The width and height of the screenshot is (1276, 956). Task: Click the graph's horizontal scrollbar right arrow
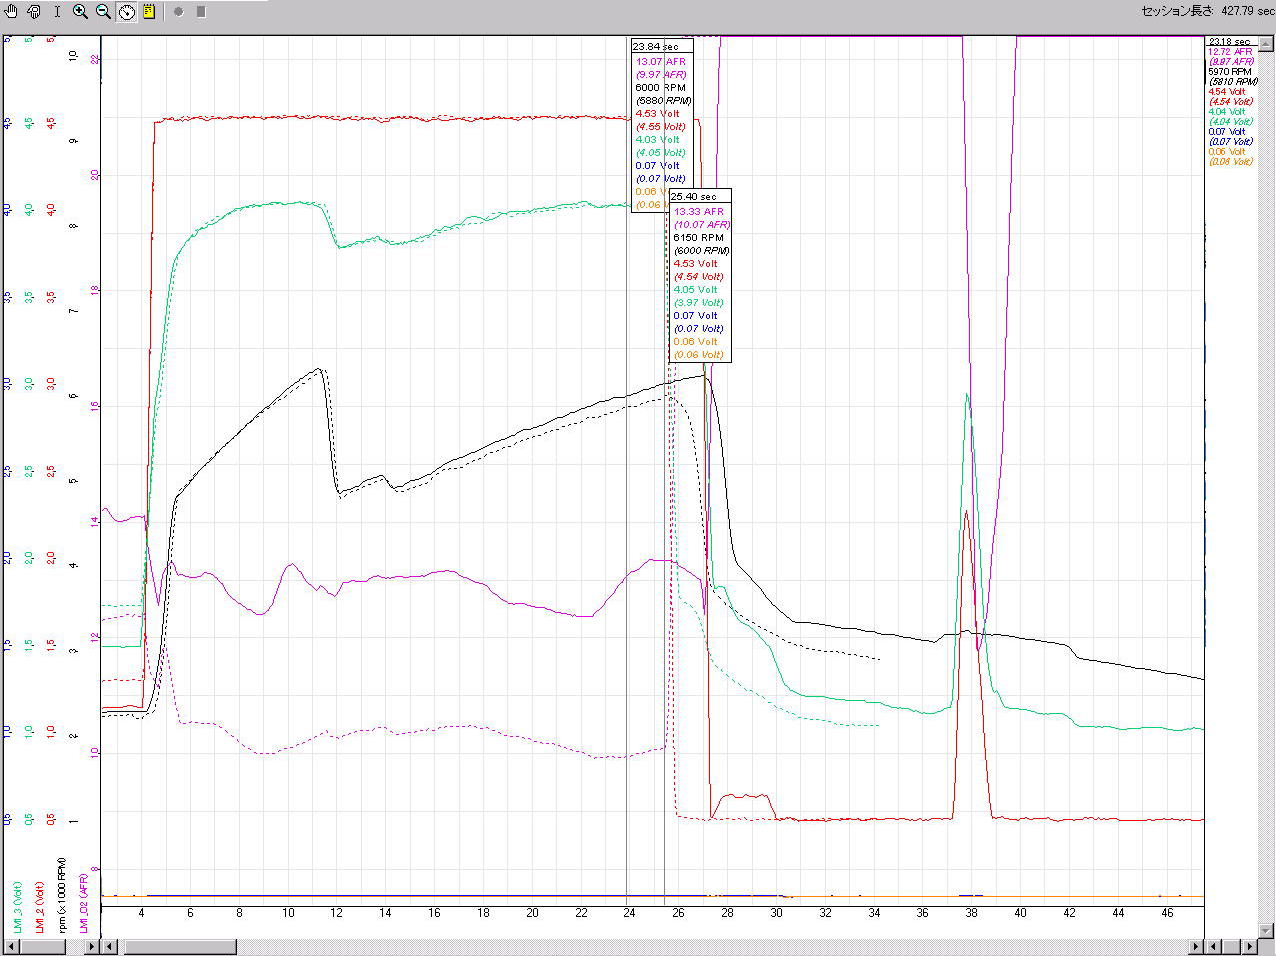coord(1197,946)
